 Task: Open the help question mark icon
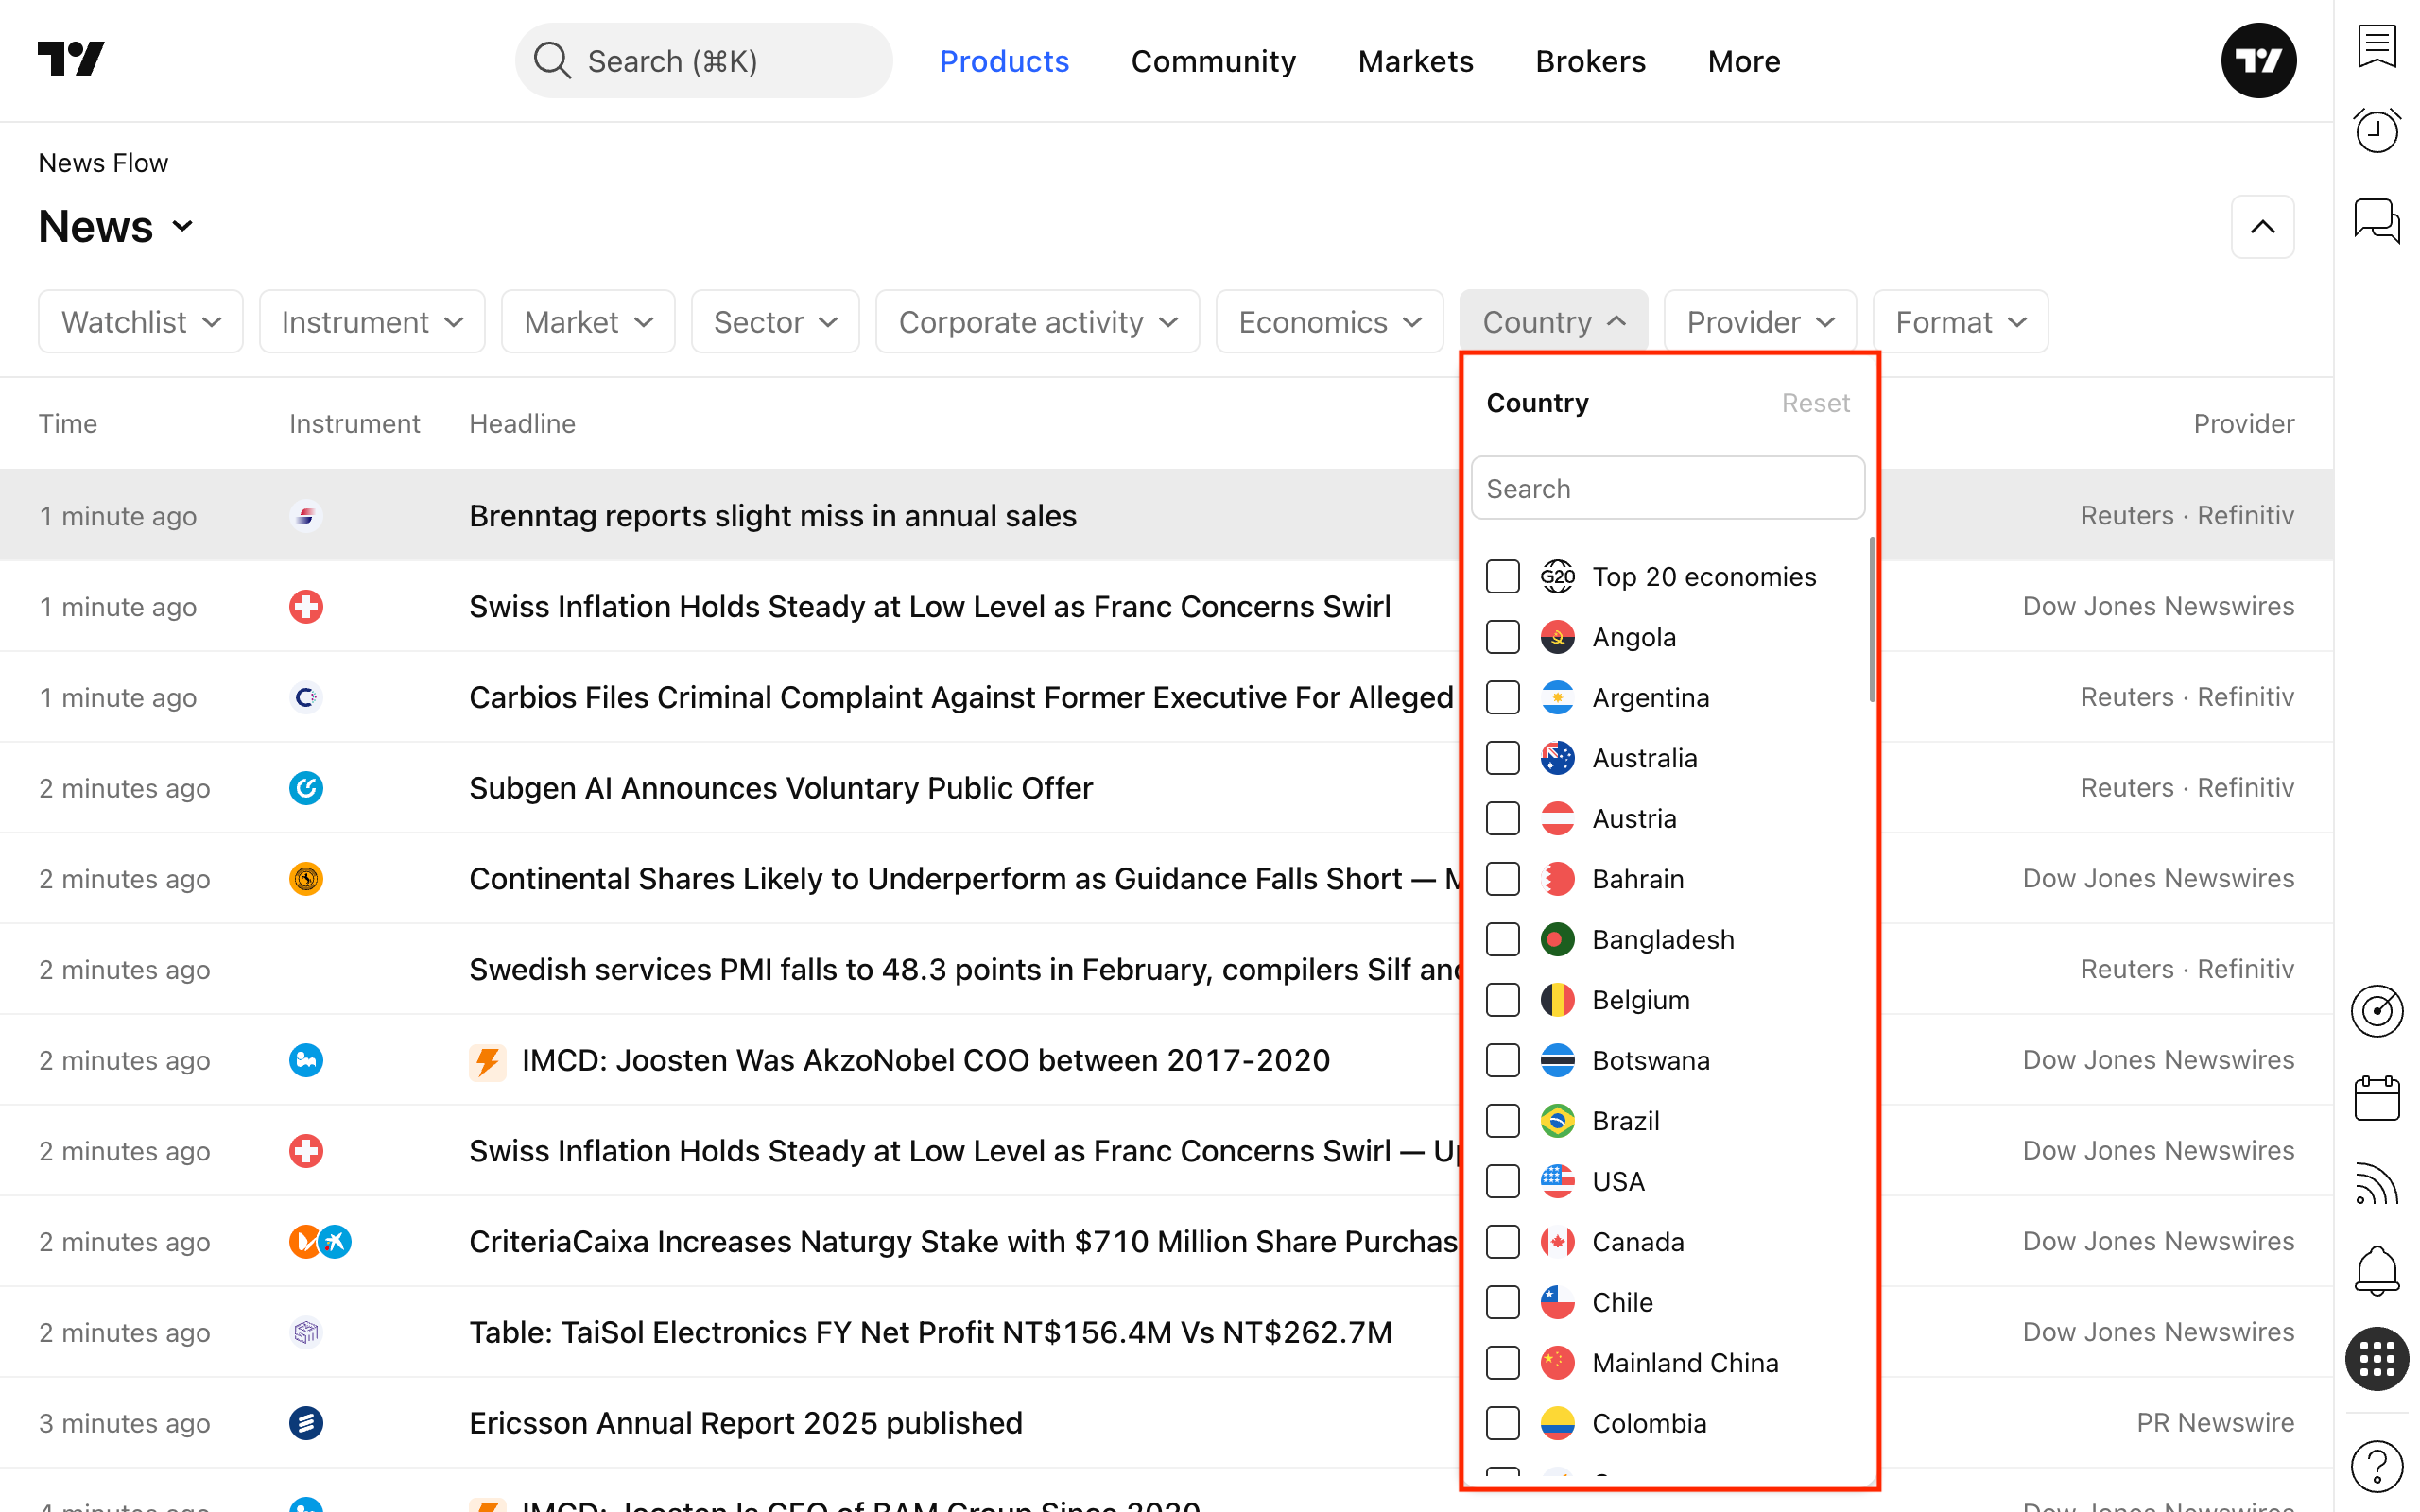coord(2376,1467)
